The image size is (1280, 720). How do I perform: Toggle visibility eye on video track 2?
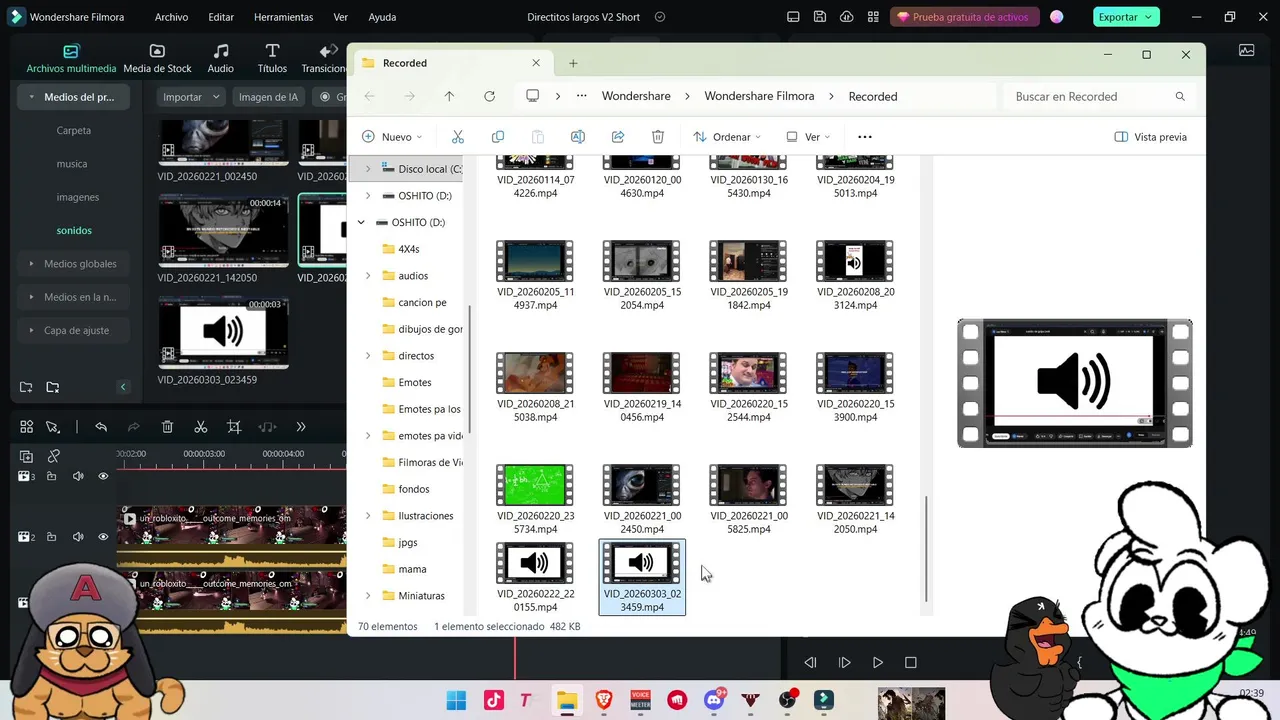click(103, 537)
